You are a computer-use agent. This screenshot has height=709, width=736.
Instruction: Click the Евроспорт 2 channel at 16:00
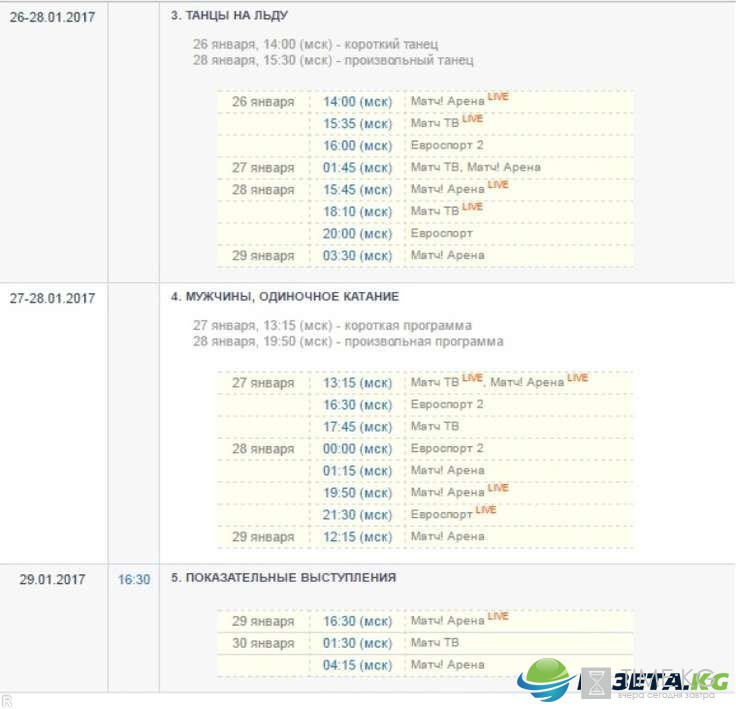click(x=447, y=145)
